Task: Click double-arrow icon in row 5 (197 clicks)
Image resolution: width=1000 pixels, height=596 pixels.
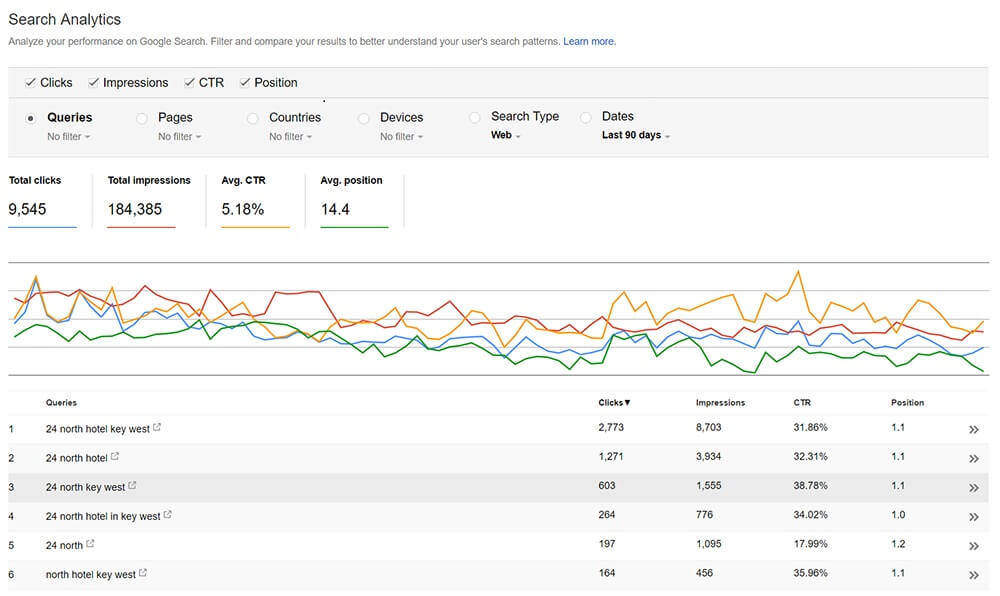Action: point(974,546)
